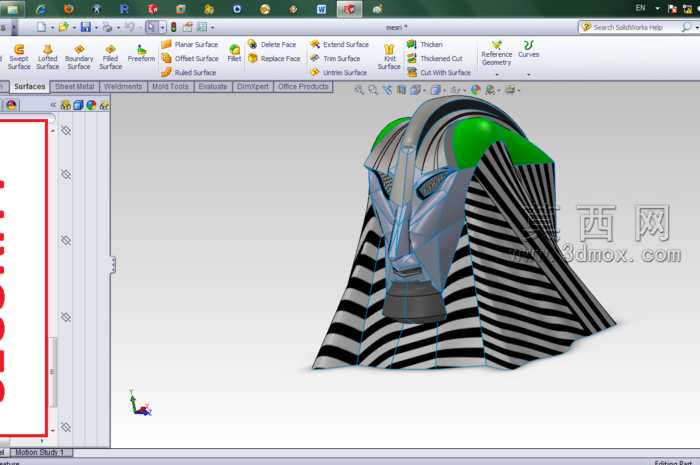The image size is (700, 465).
Task: Switch to the Weldments tab
Action: pyautogui.click(x=123, y=87)
